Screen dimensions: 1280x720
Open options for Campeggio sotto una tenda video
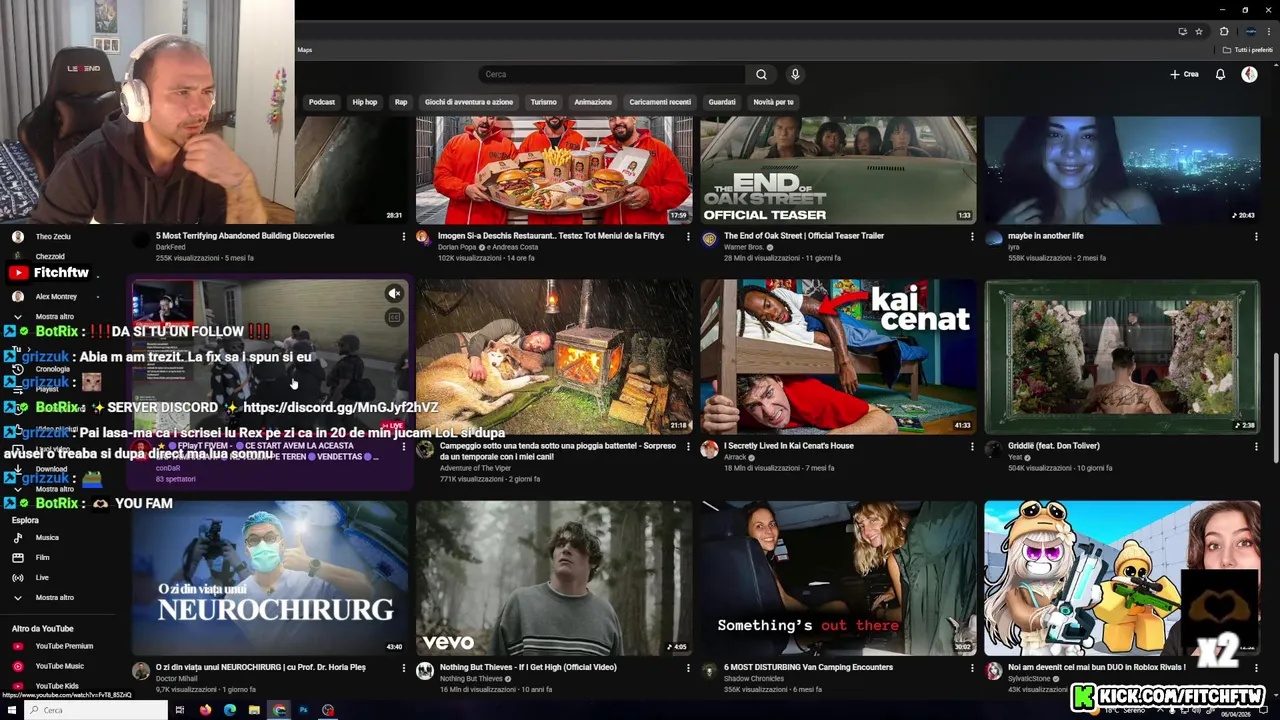688,447
